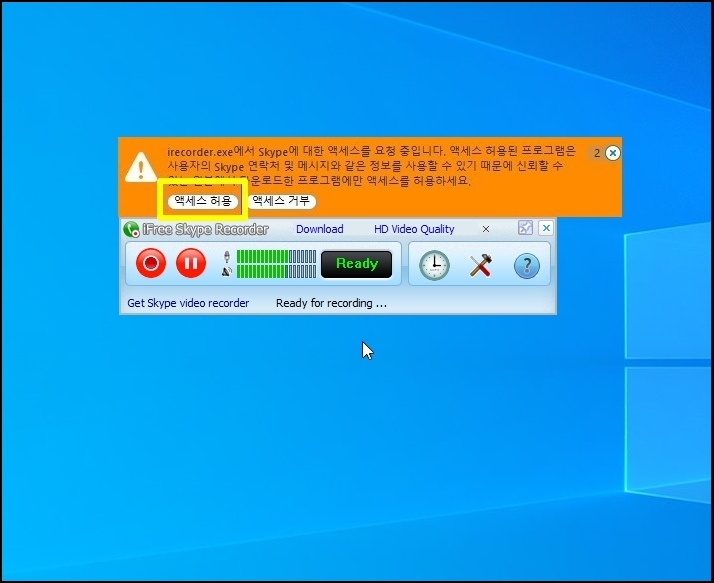Click the warning triangle icon in notification

coord(141,167)
